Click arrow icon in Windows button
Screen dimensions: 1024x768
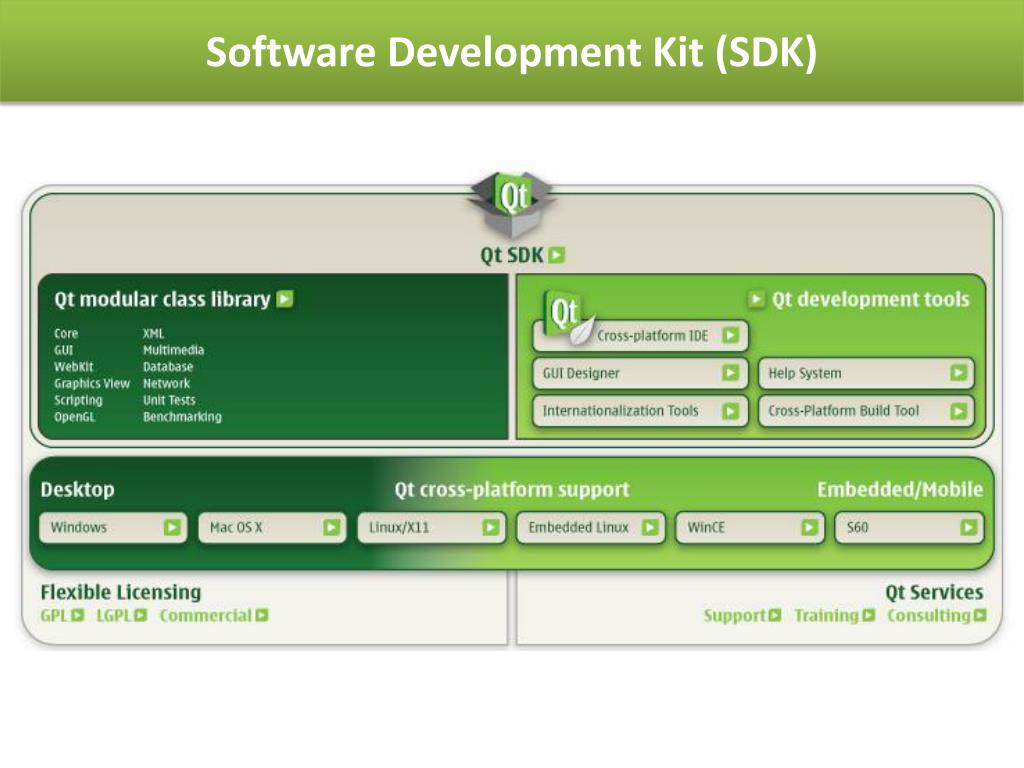tap(172, 527)
